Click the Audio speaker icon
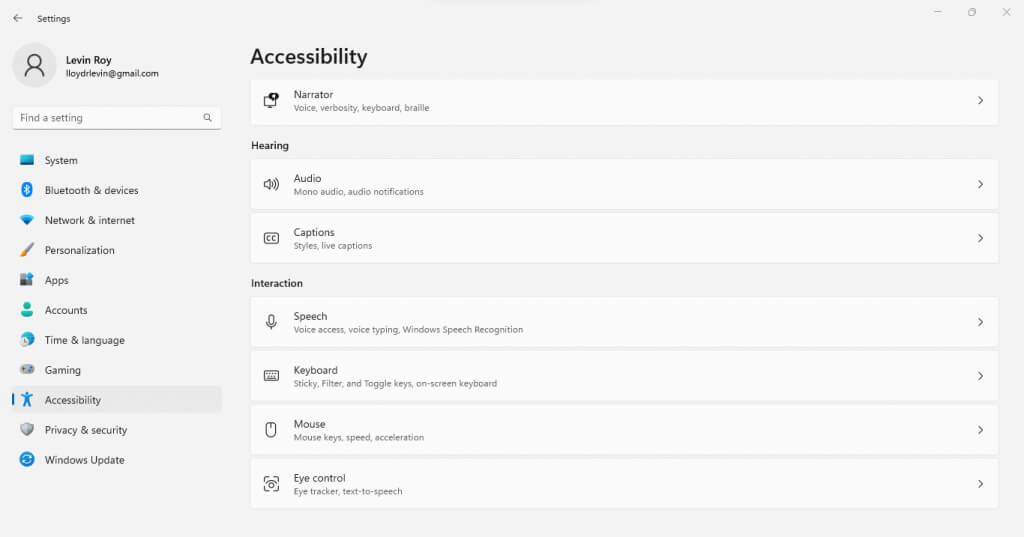The width and height of the screenshot is (1024, 537). (271, 184)
